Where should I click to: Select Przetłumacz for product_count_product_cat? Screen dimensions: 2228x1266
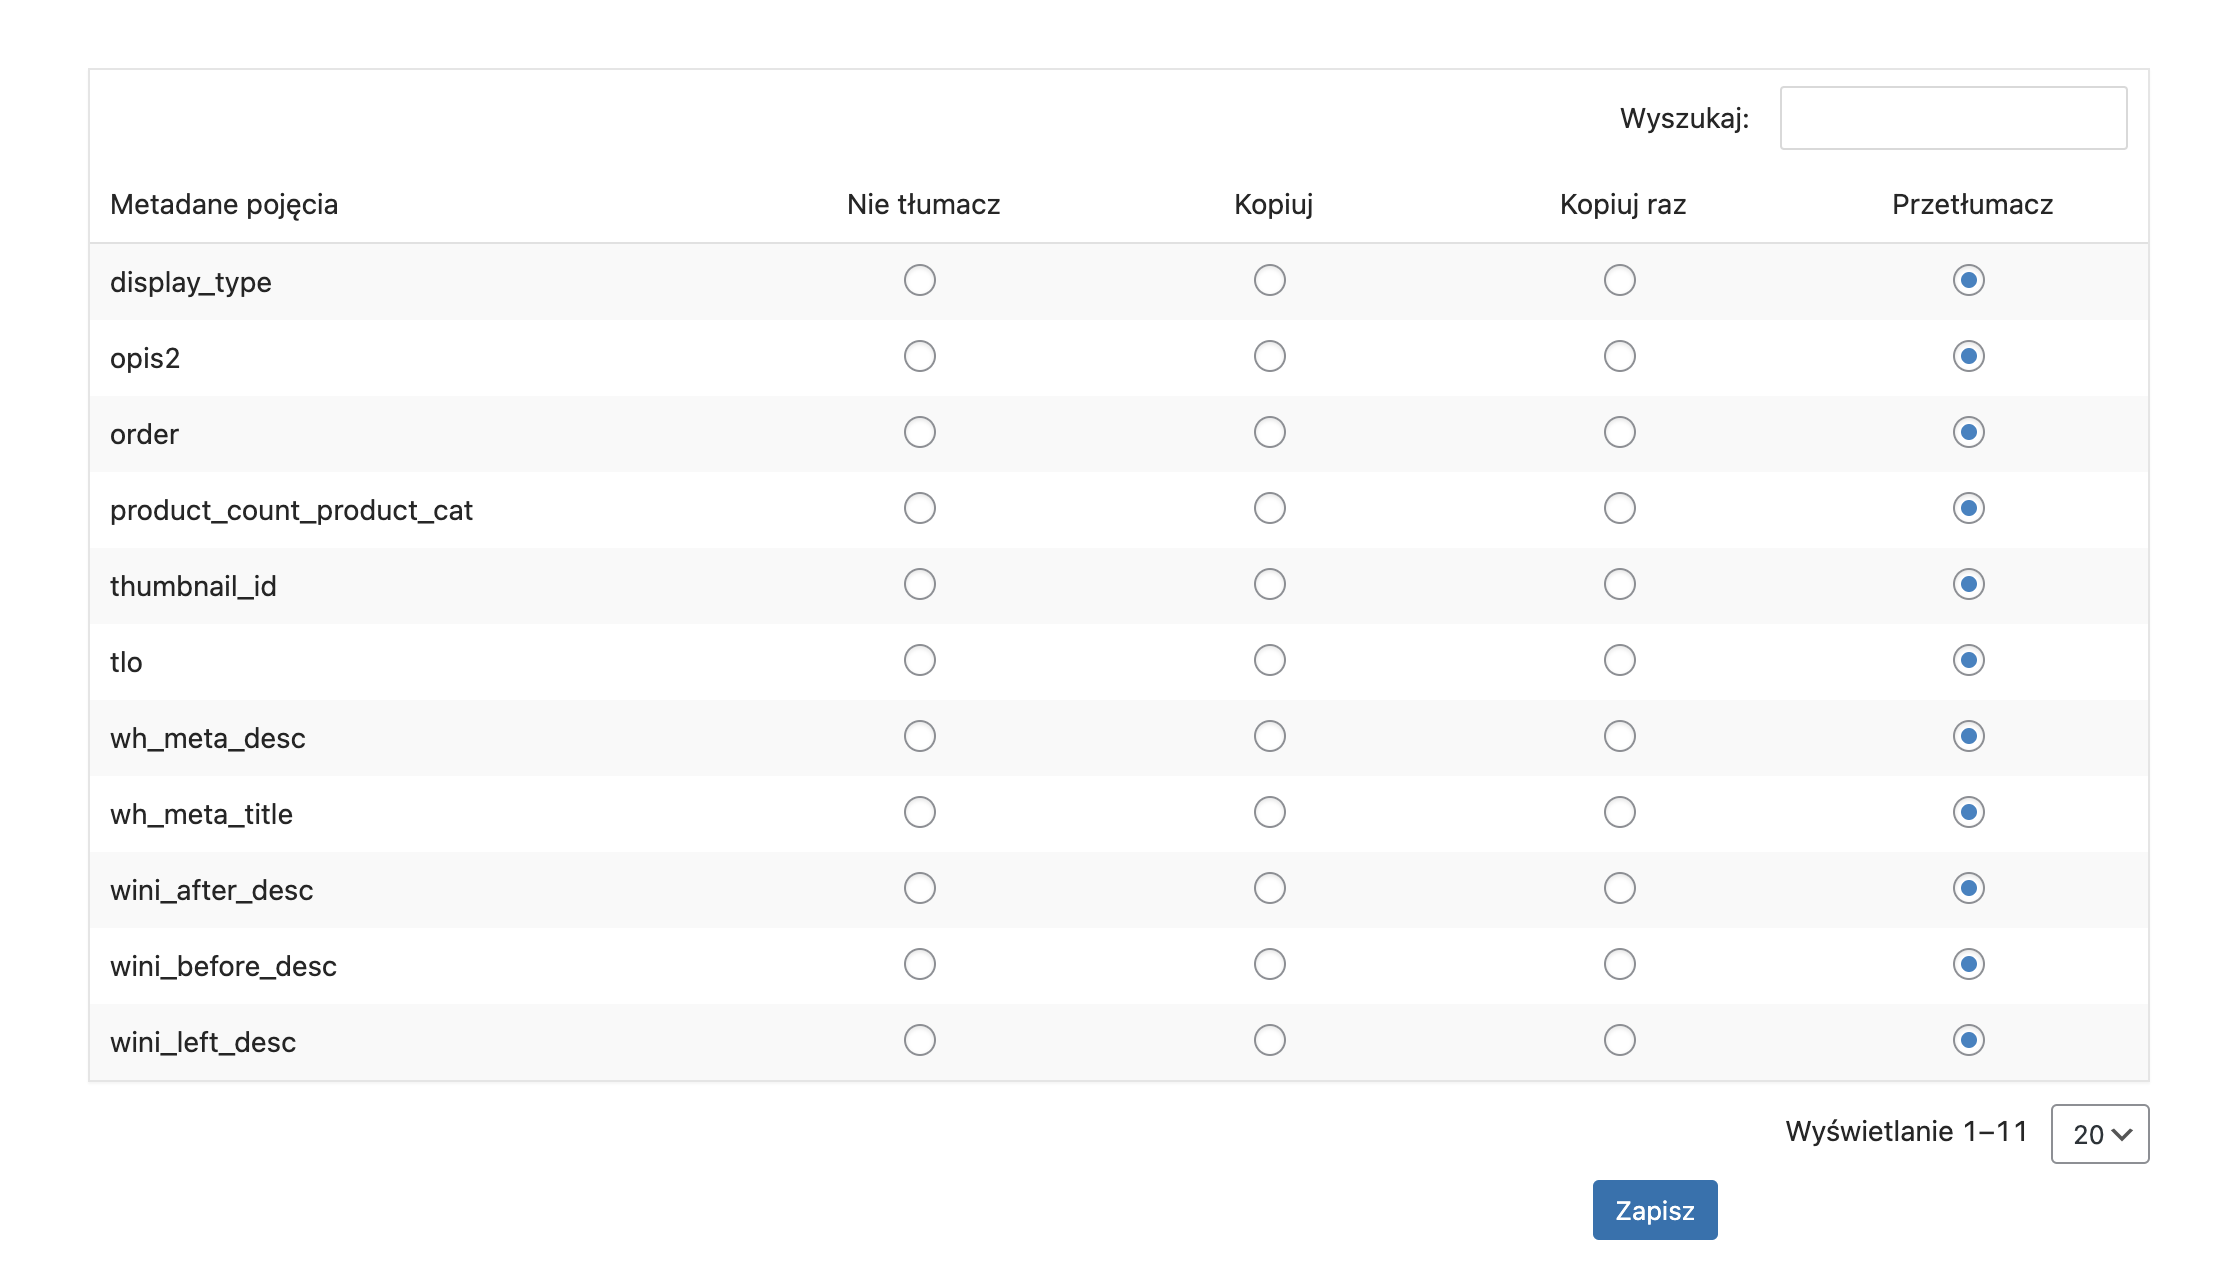(1969, 508)
